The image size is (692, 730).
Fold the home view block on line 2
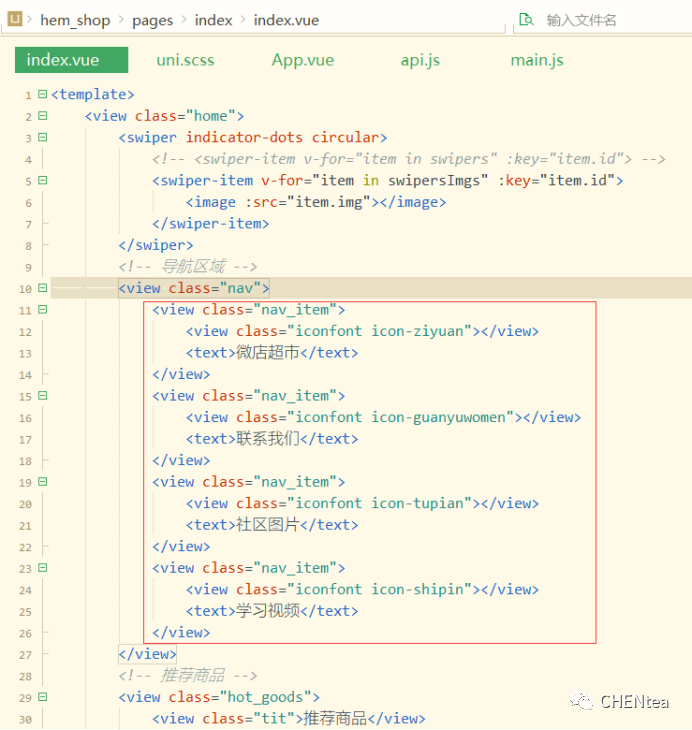(x=42, y=116)
